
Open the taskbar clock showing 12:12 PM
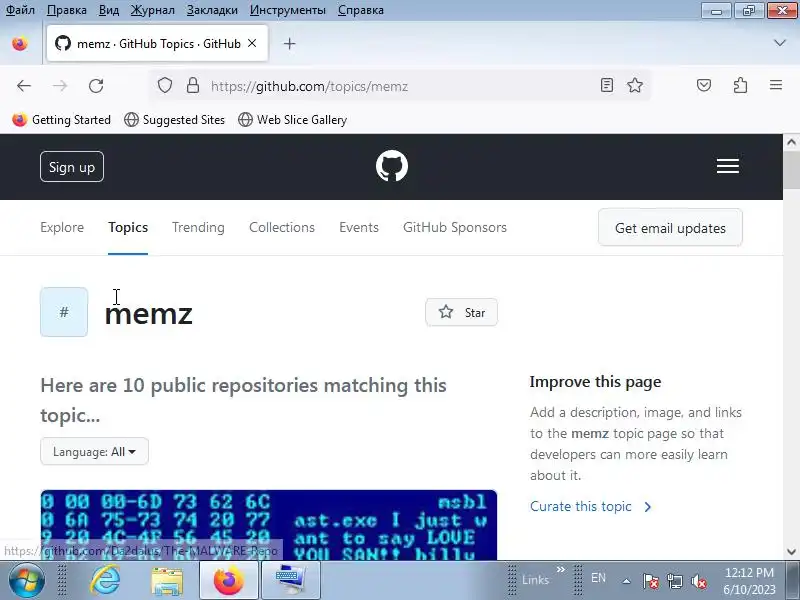(x=749, y=581)
